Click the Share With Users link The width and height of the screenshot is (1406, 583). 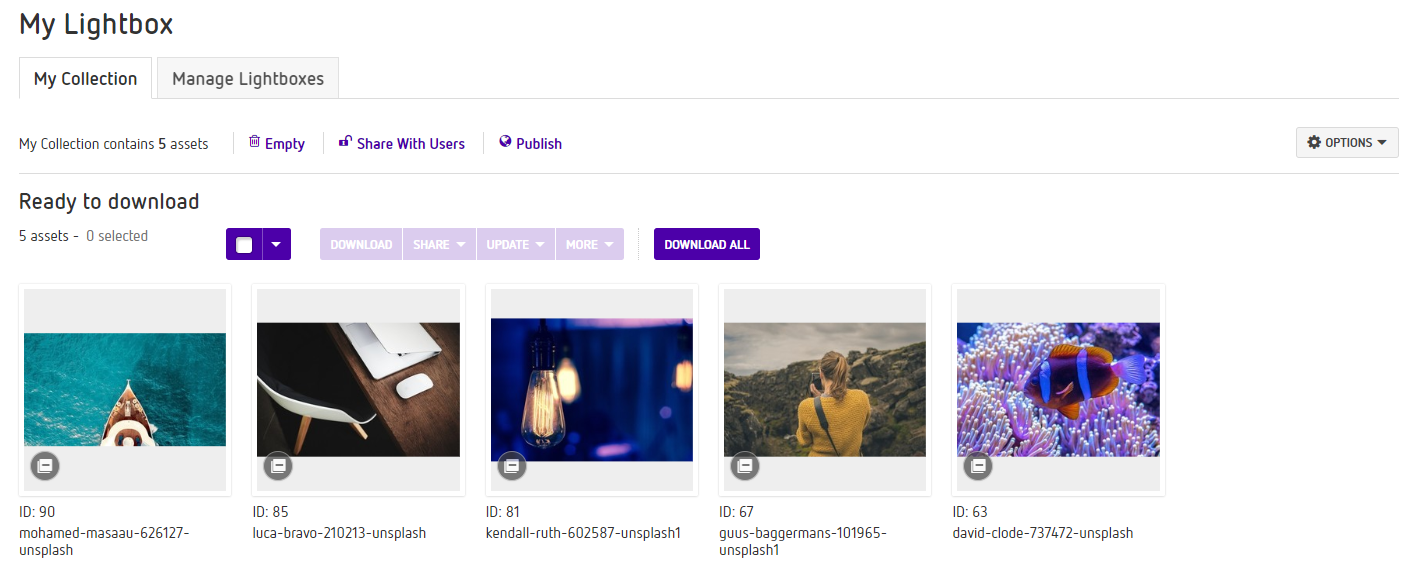pyautogui.click(x=411, y=144)
